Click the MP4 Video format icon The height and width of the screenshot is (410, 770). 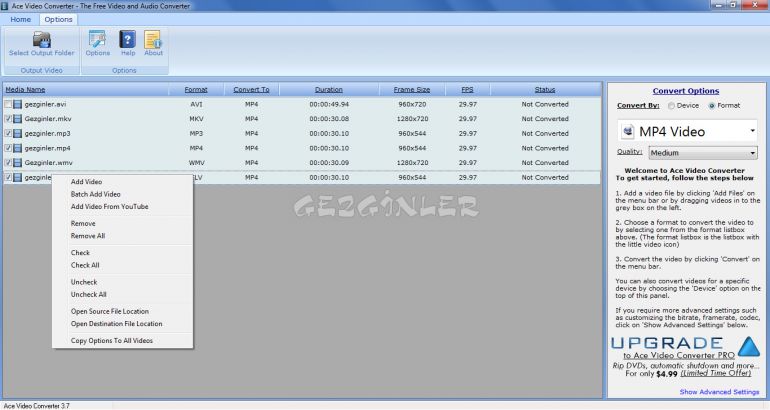click(628, 131)
